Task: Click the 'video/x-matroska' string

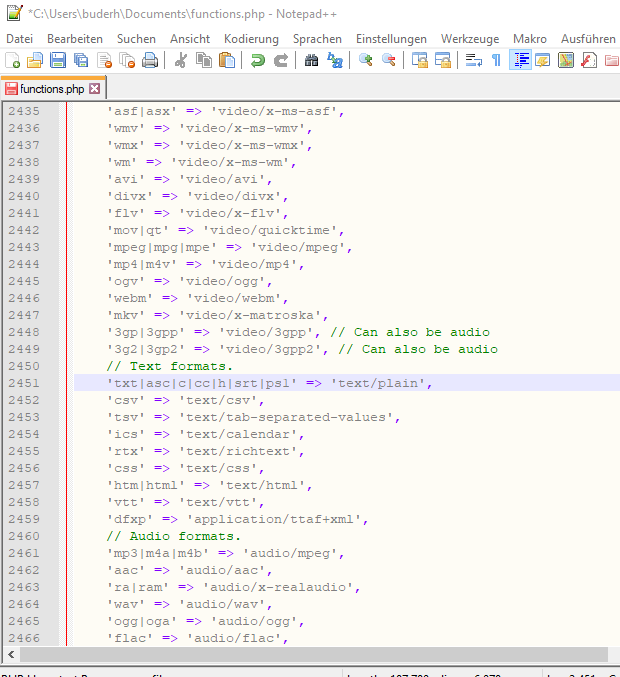Action: 250,315
